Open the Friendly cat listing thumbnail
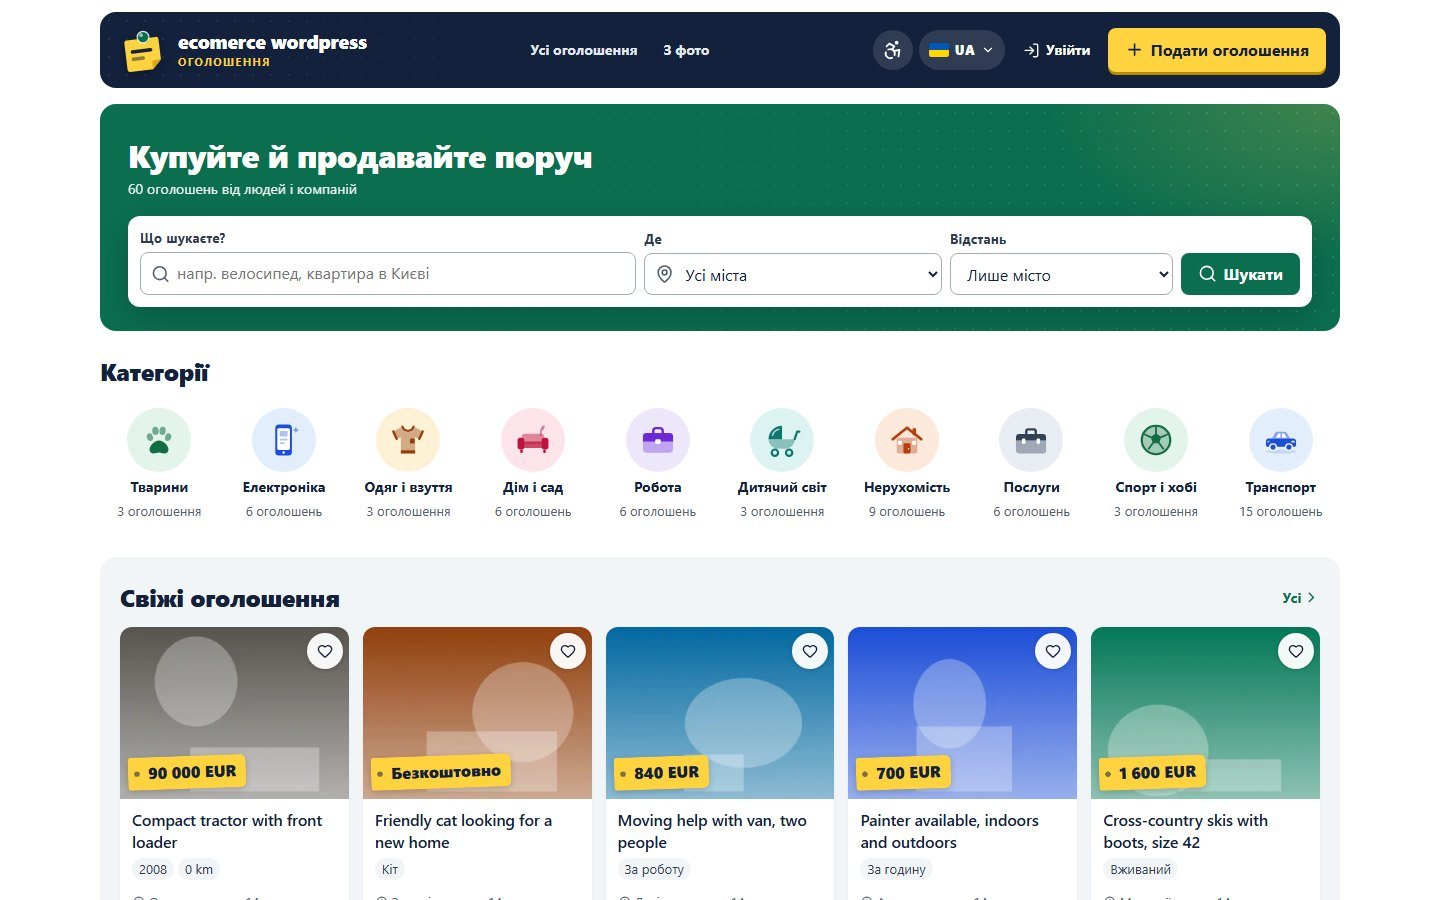Screen dimensions: 1440x900 [x=477, y=713]
